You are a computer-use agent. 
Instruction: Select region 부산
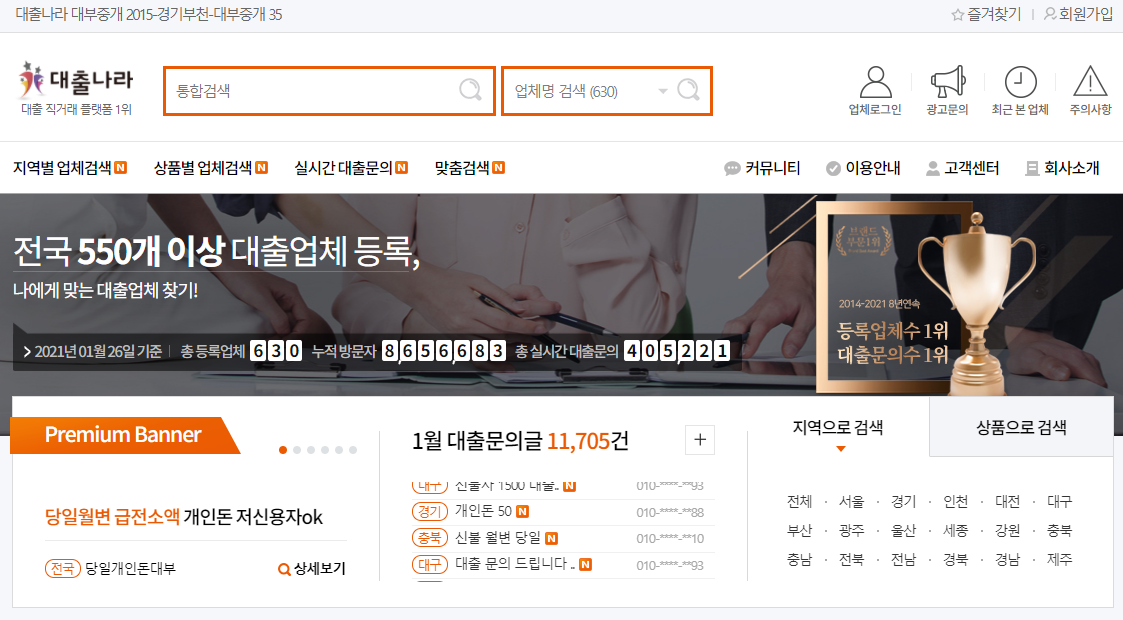799,531
